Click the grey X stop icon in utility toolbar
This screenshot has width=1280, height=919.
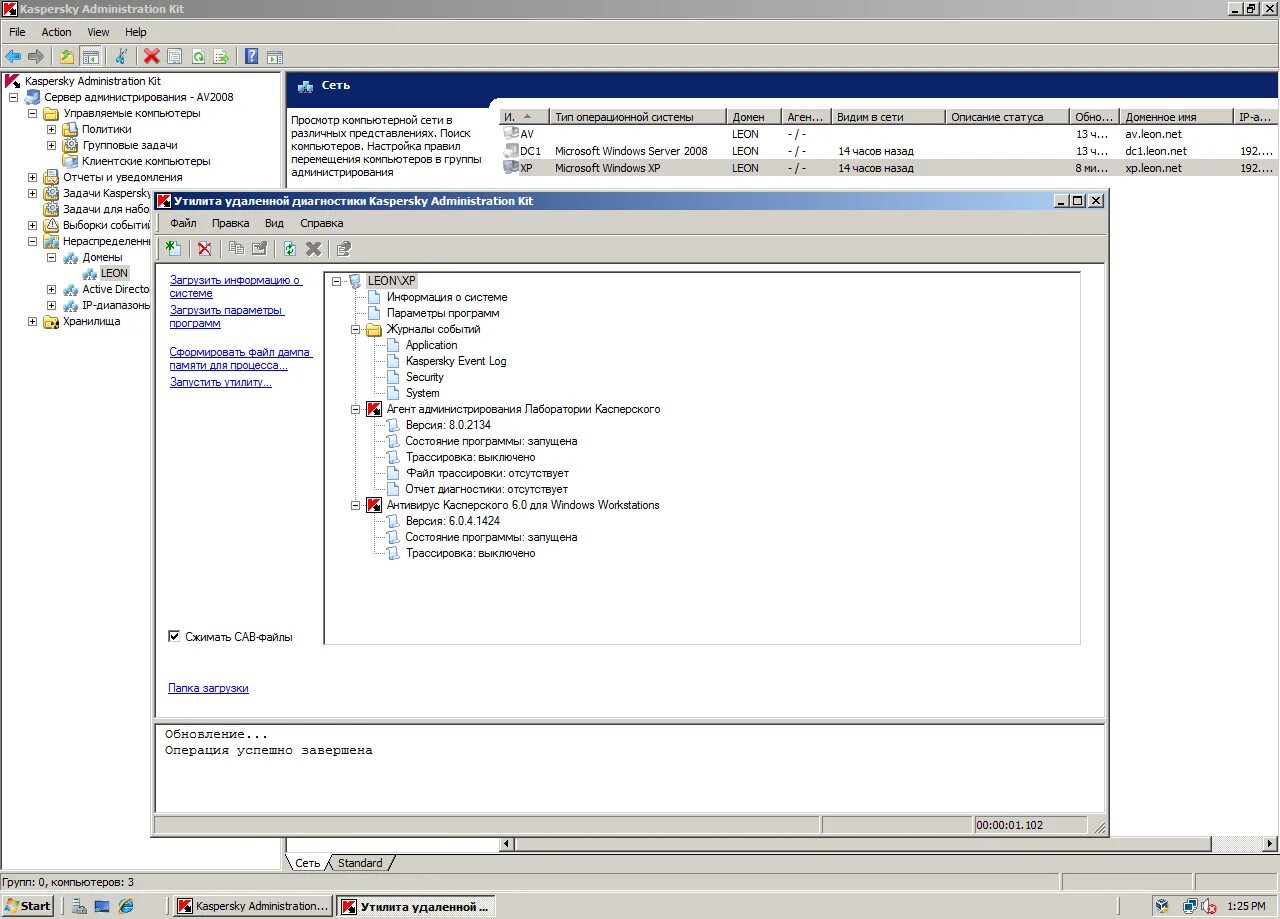(313, 248)
